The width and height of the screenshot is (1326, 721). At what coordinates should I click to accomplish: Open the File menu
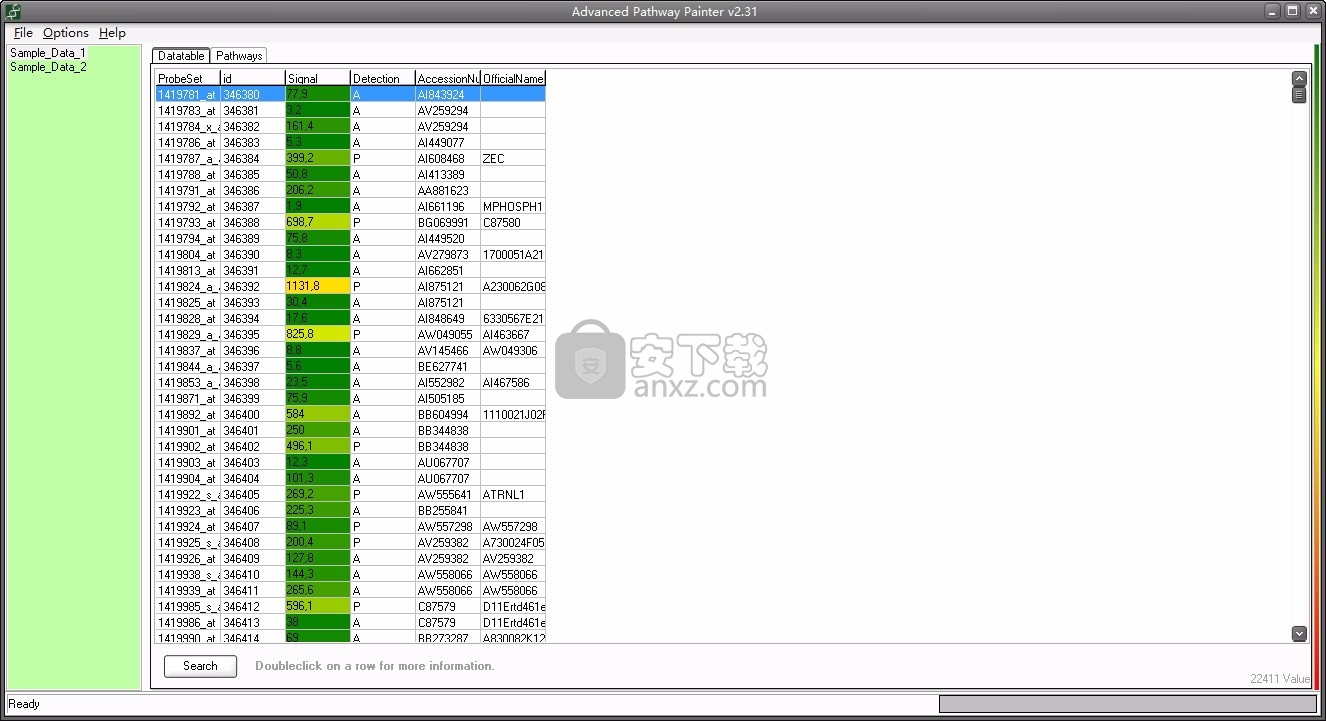[23, 33]
